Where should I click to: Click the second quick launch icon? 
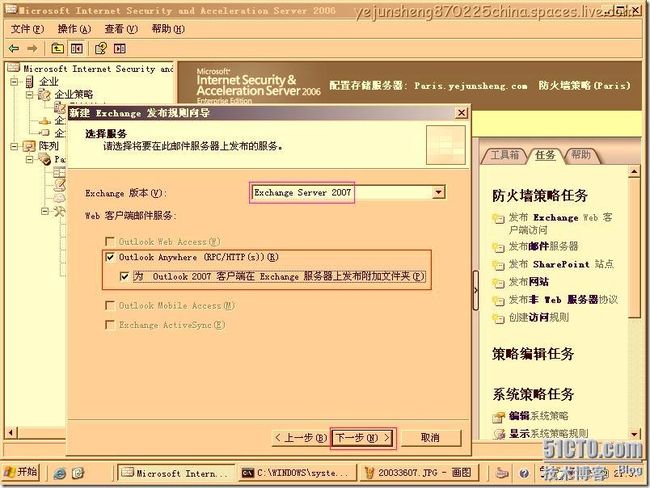pos(78,473)
